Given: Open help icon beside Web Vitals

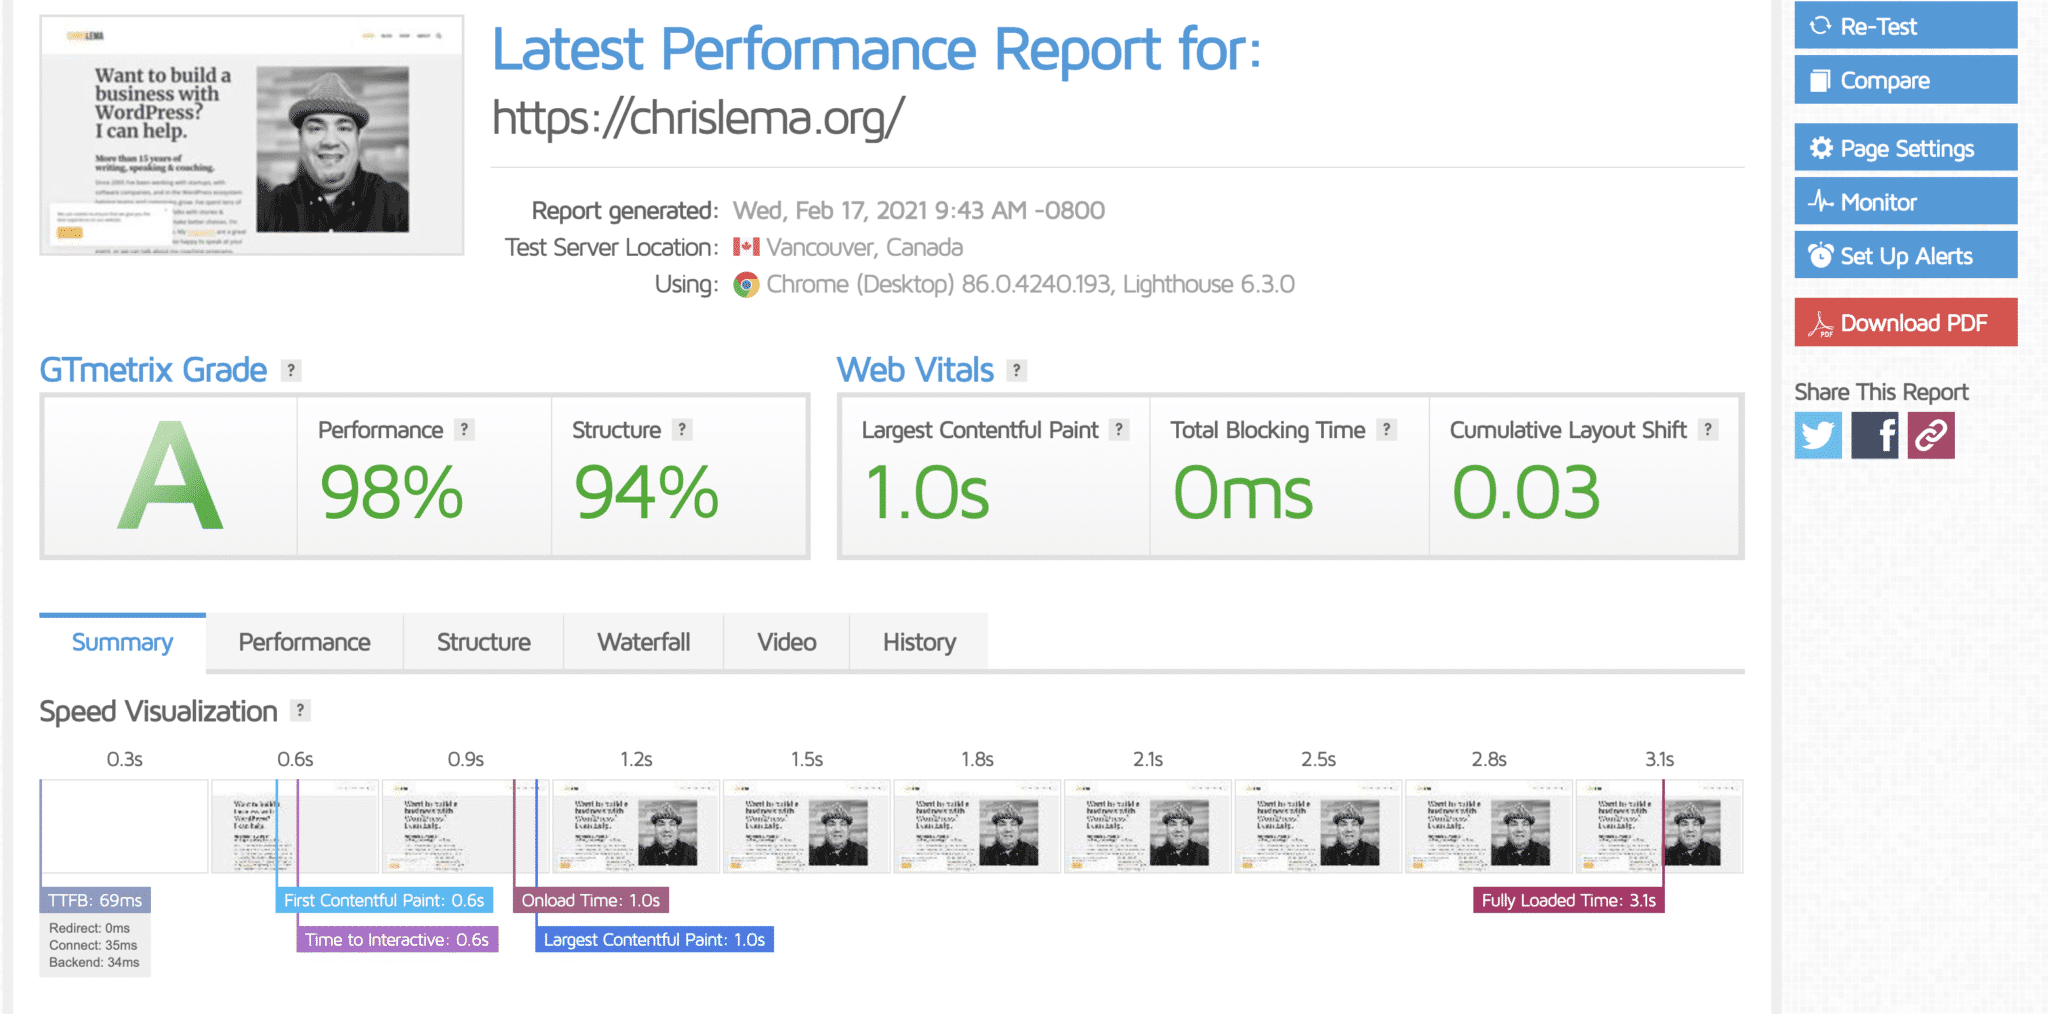Looking at the screenshot, I should click(1016, 371).
